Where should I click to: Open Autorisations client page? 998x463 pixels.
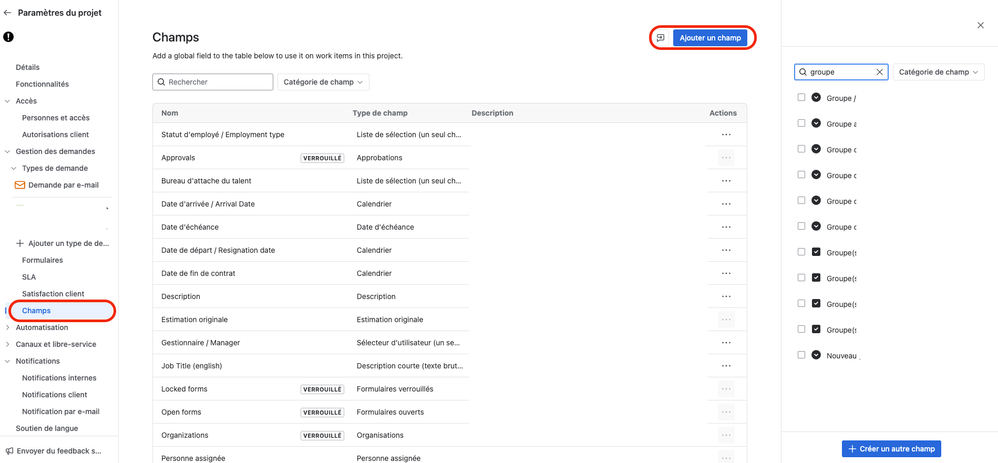55,134
